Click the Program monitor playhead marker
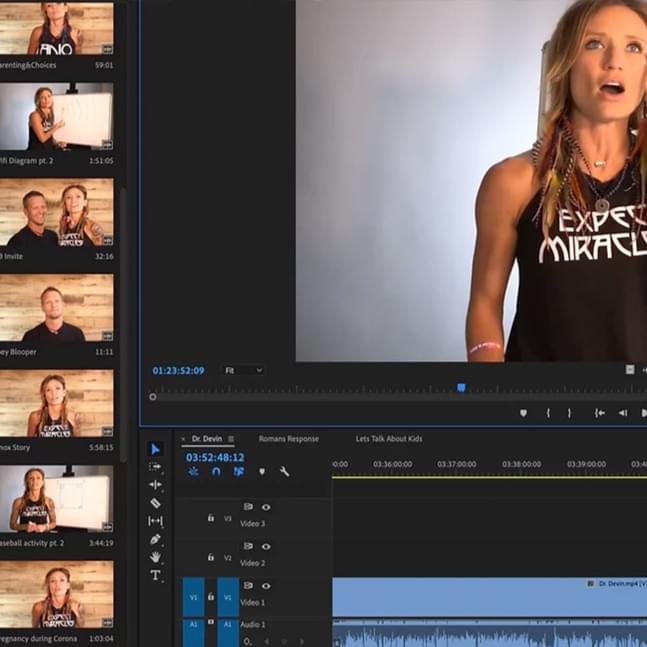This screenshot has height=647, width=647. (461, 387)
